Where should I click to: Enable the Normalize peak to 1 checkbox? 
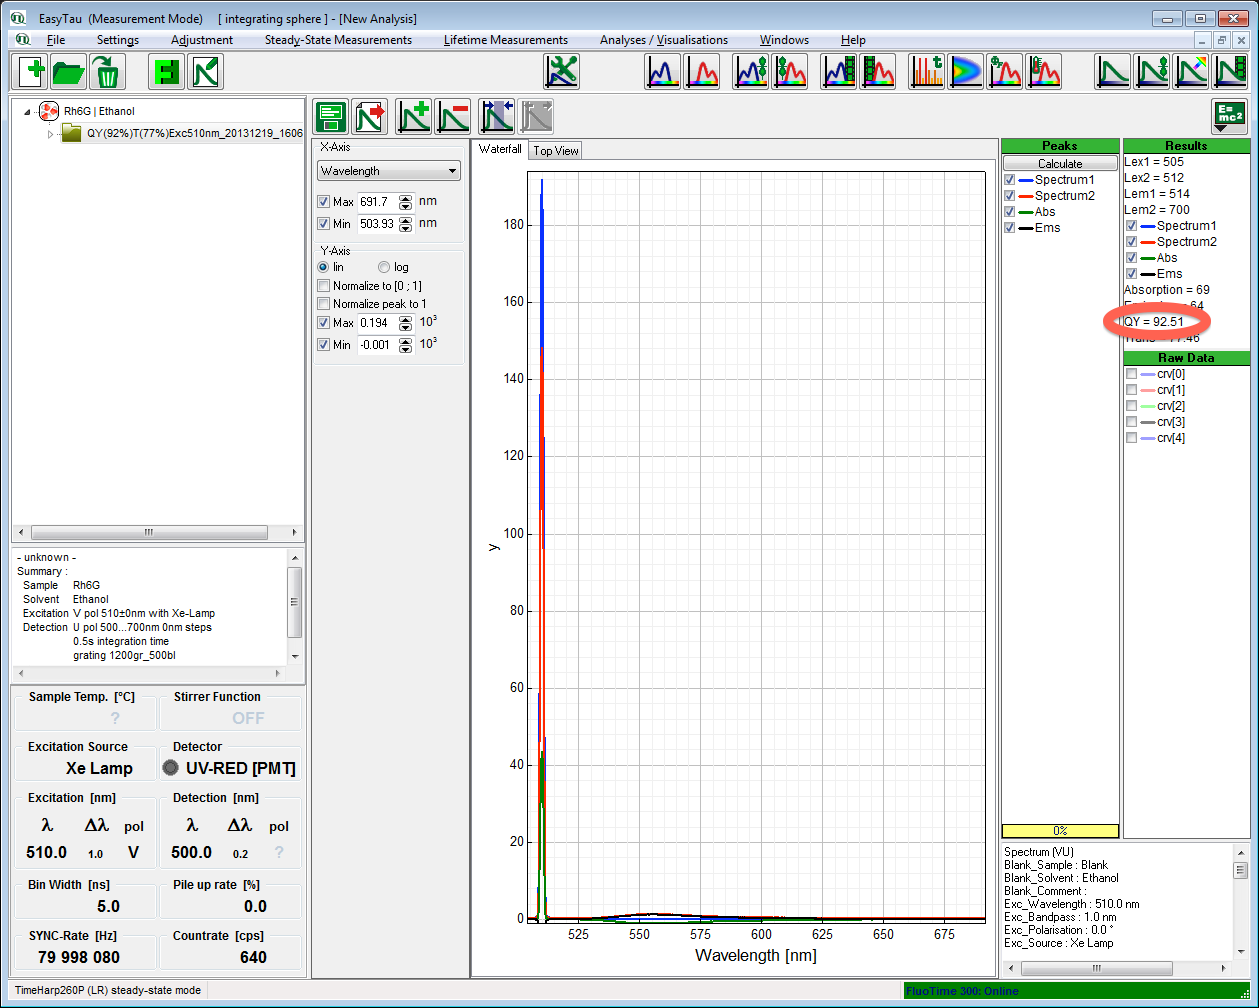323,304
